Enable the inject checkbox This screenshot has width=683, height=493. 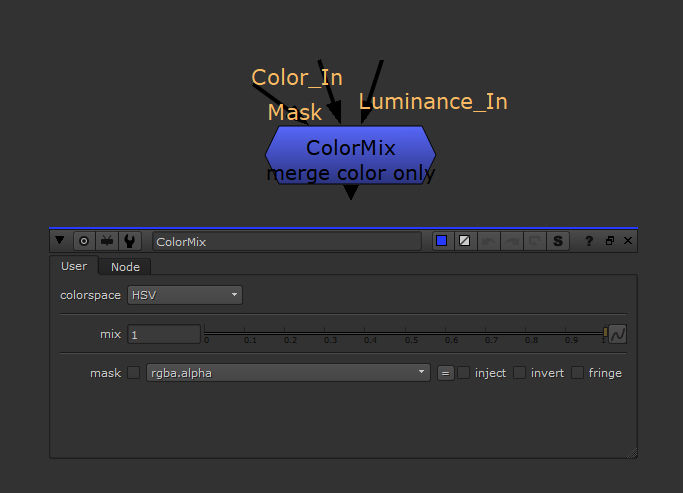(x=463, y=373)
